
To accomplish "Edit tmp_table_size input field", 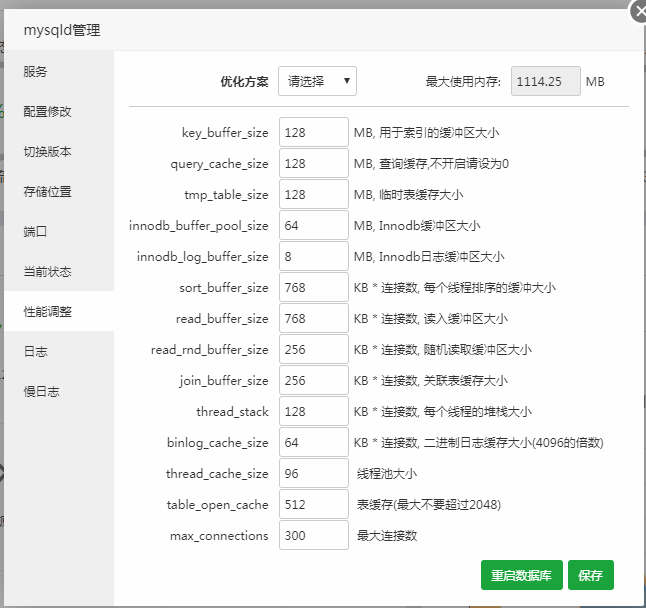I will (314, 194).
